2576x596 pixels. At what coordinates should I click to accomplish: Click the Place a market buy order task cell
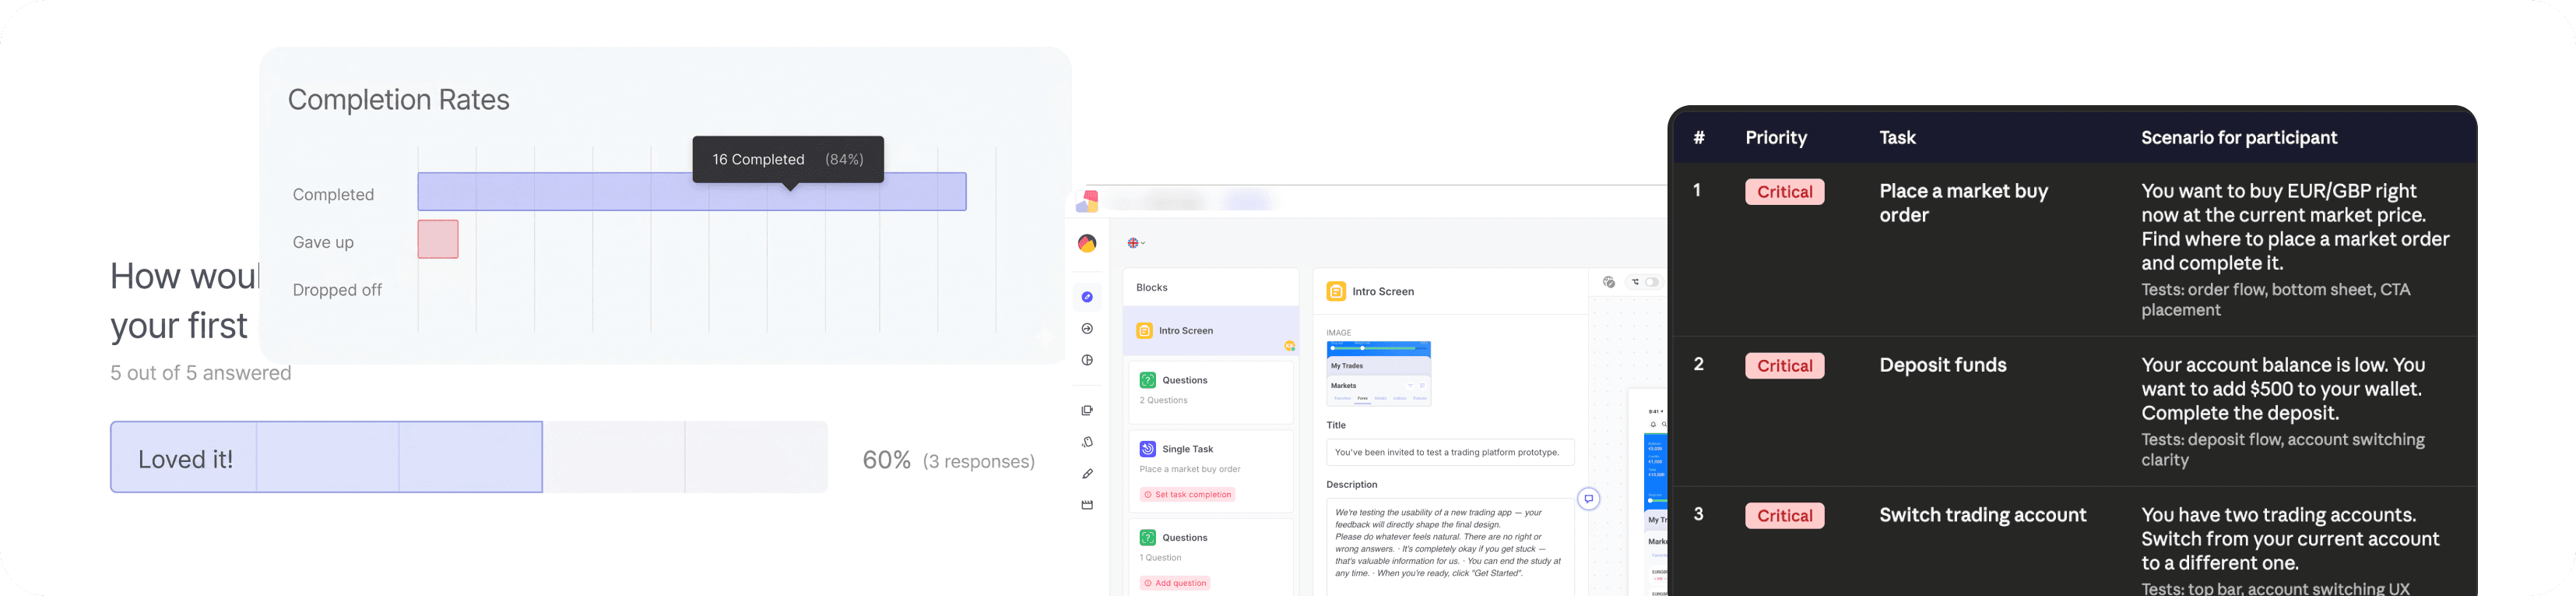tap(1964, 203)
